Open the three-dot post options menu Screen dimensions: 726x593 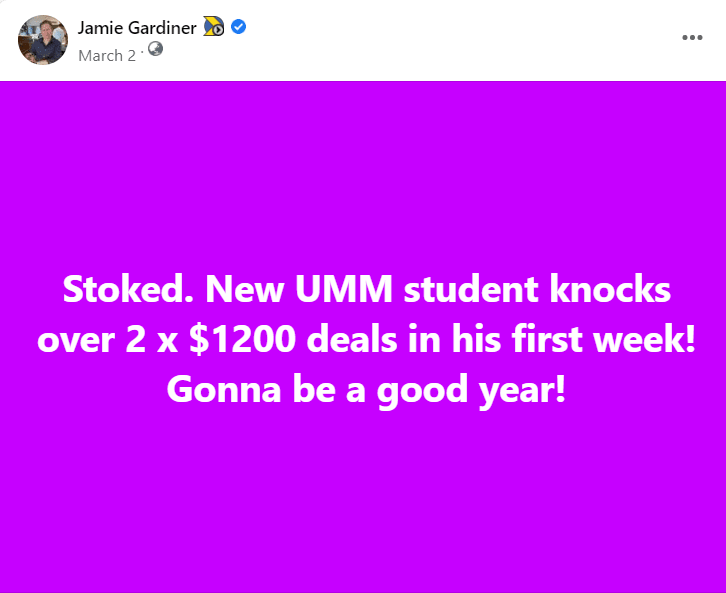coord(692,37)
